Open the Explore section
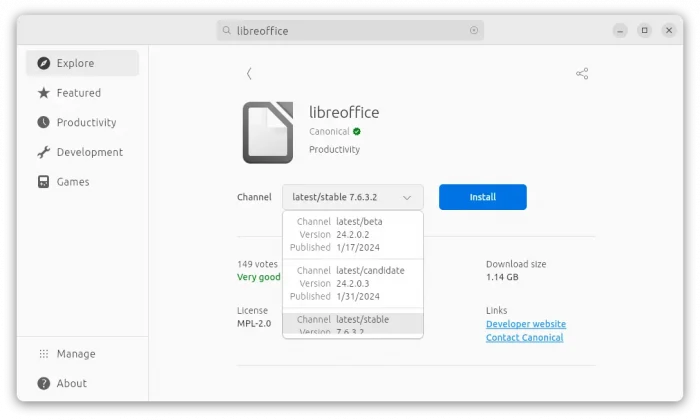The width and height of the screenshot is (700, 420). (83, 63)
